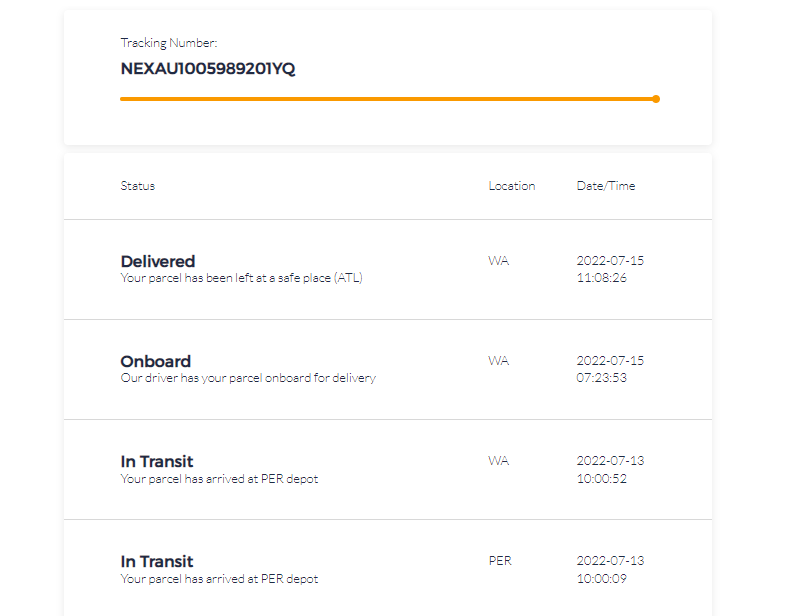Click the Status column header
This screenshot has height=616, width=808.
tap(138, 186)
